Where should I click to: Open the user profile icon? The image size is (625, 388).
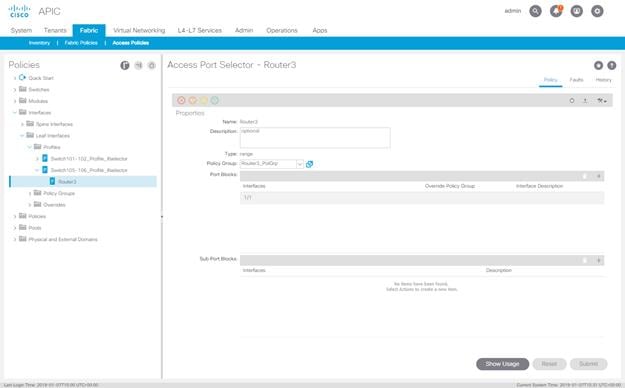tap(577, 11)
